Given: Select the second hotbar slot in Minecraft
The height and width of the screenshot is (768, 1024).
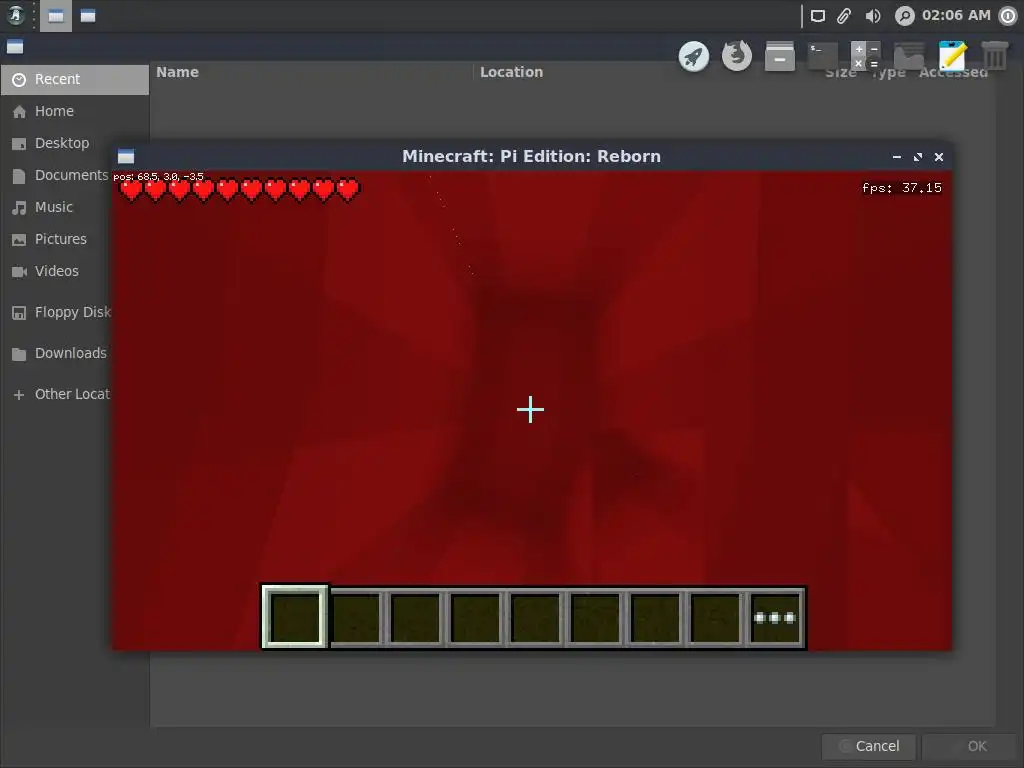Looking at the screenshot, I should tap(355, 618).
